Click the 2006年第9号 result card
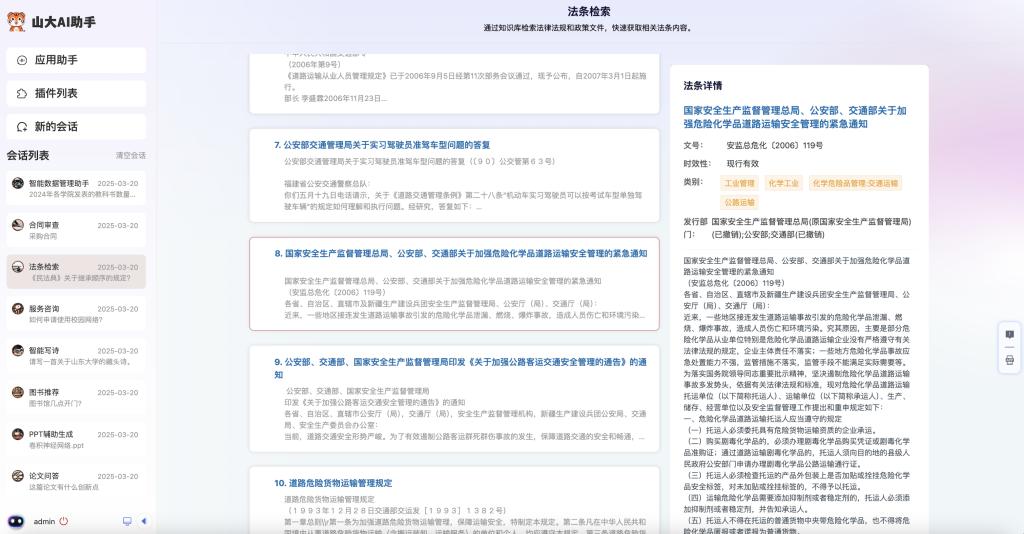The width and height of the screenshot is (1024, 534). tap(455, 84)
